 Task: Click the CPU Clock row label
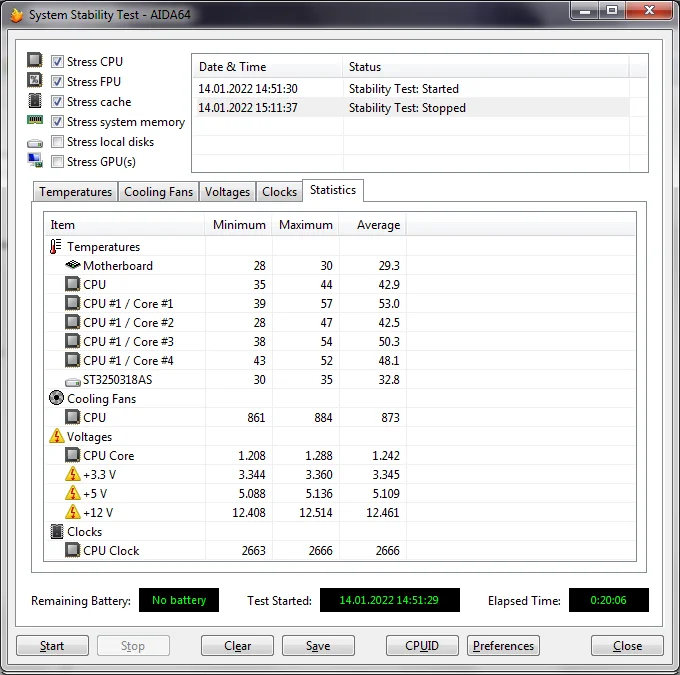point(111,550)
